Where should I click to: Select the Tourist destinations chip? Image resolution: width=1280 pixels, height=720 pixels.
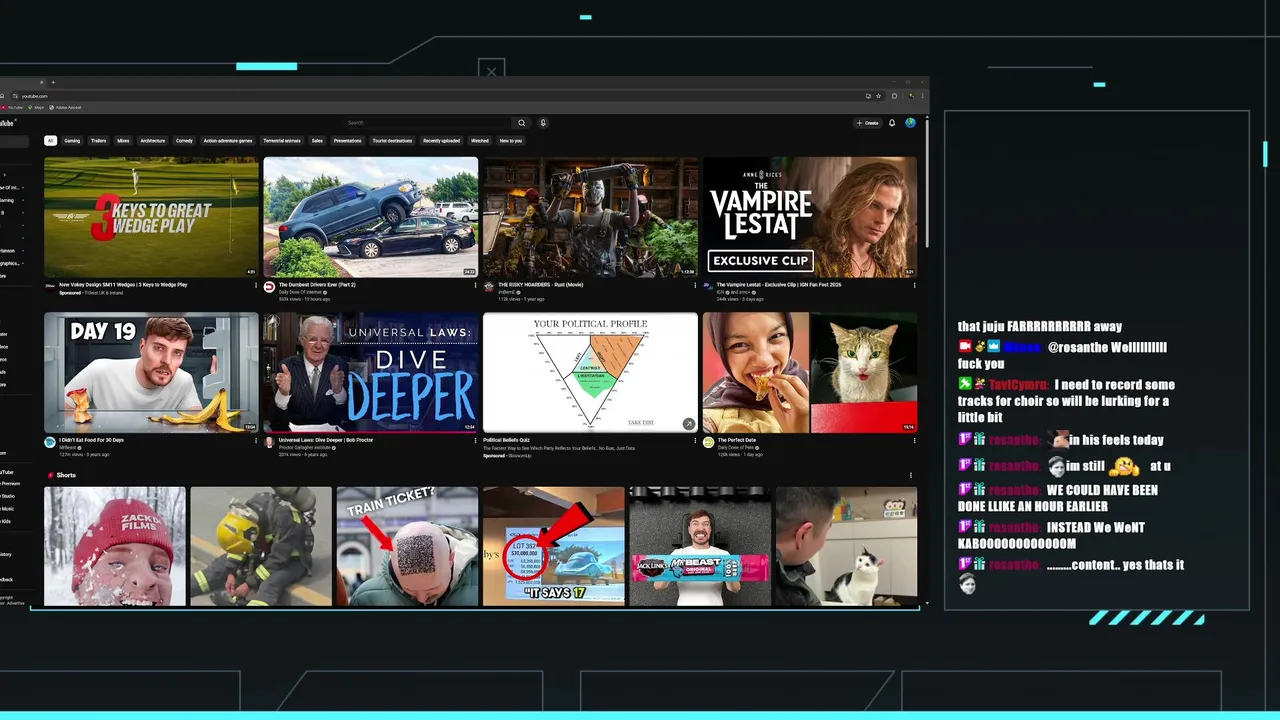click(392, 141)
